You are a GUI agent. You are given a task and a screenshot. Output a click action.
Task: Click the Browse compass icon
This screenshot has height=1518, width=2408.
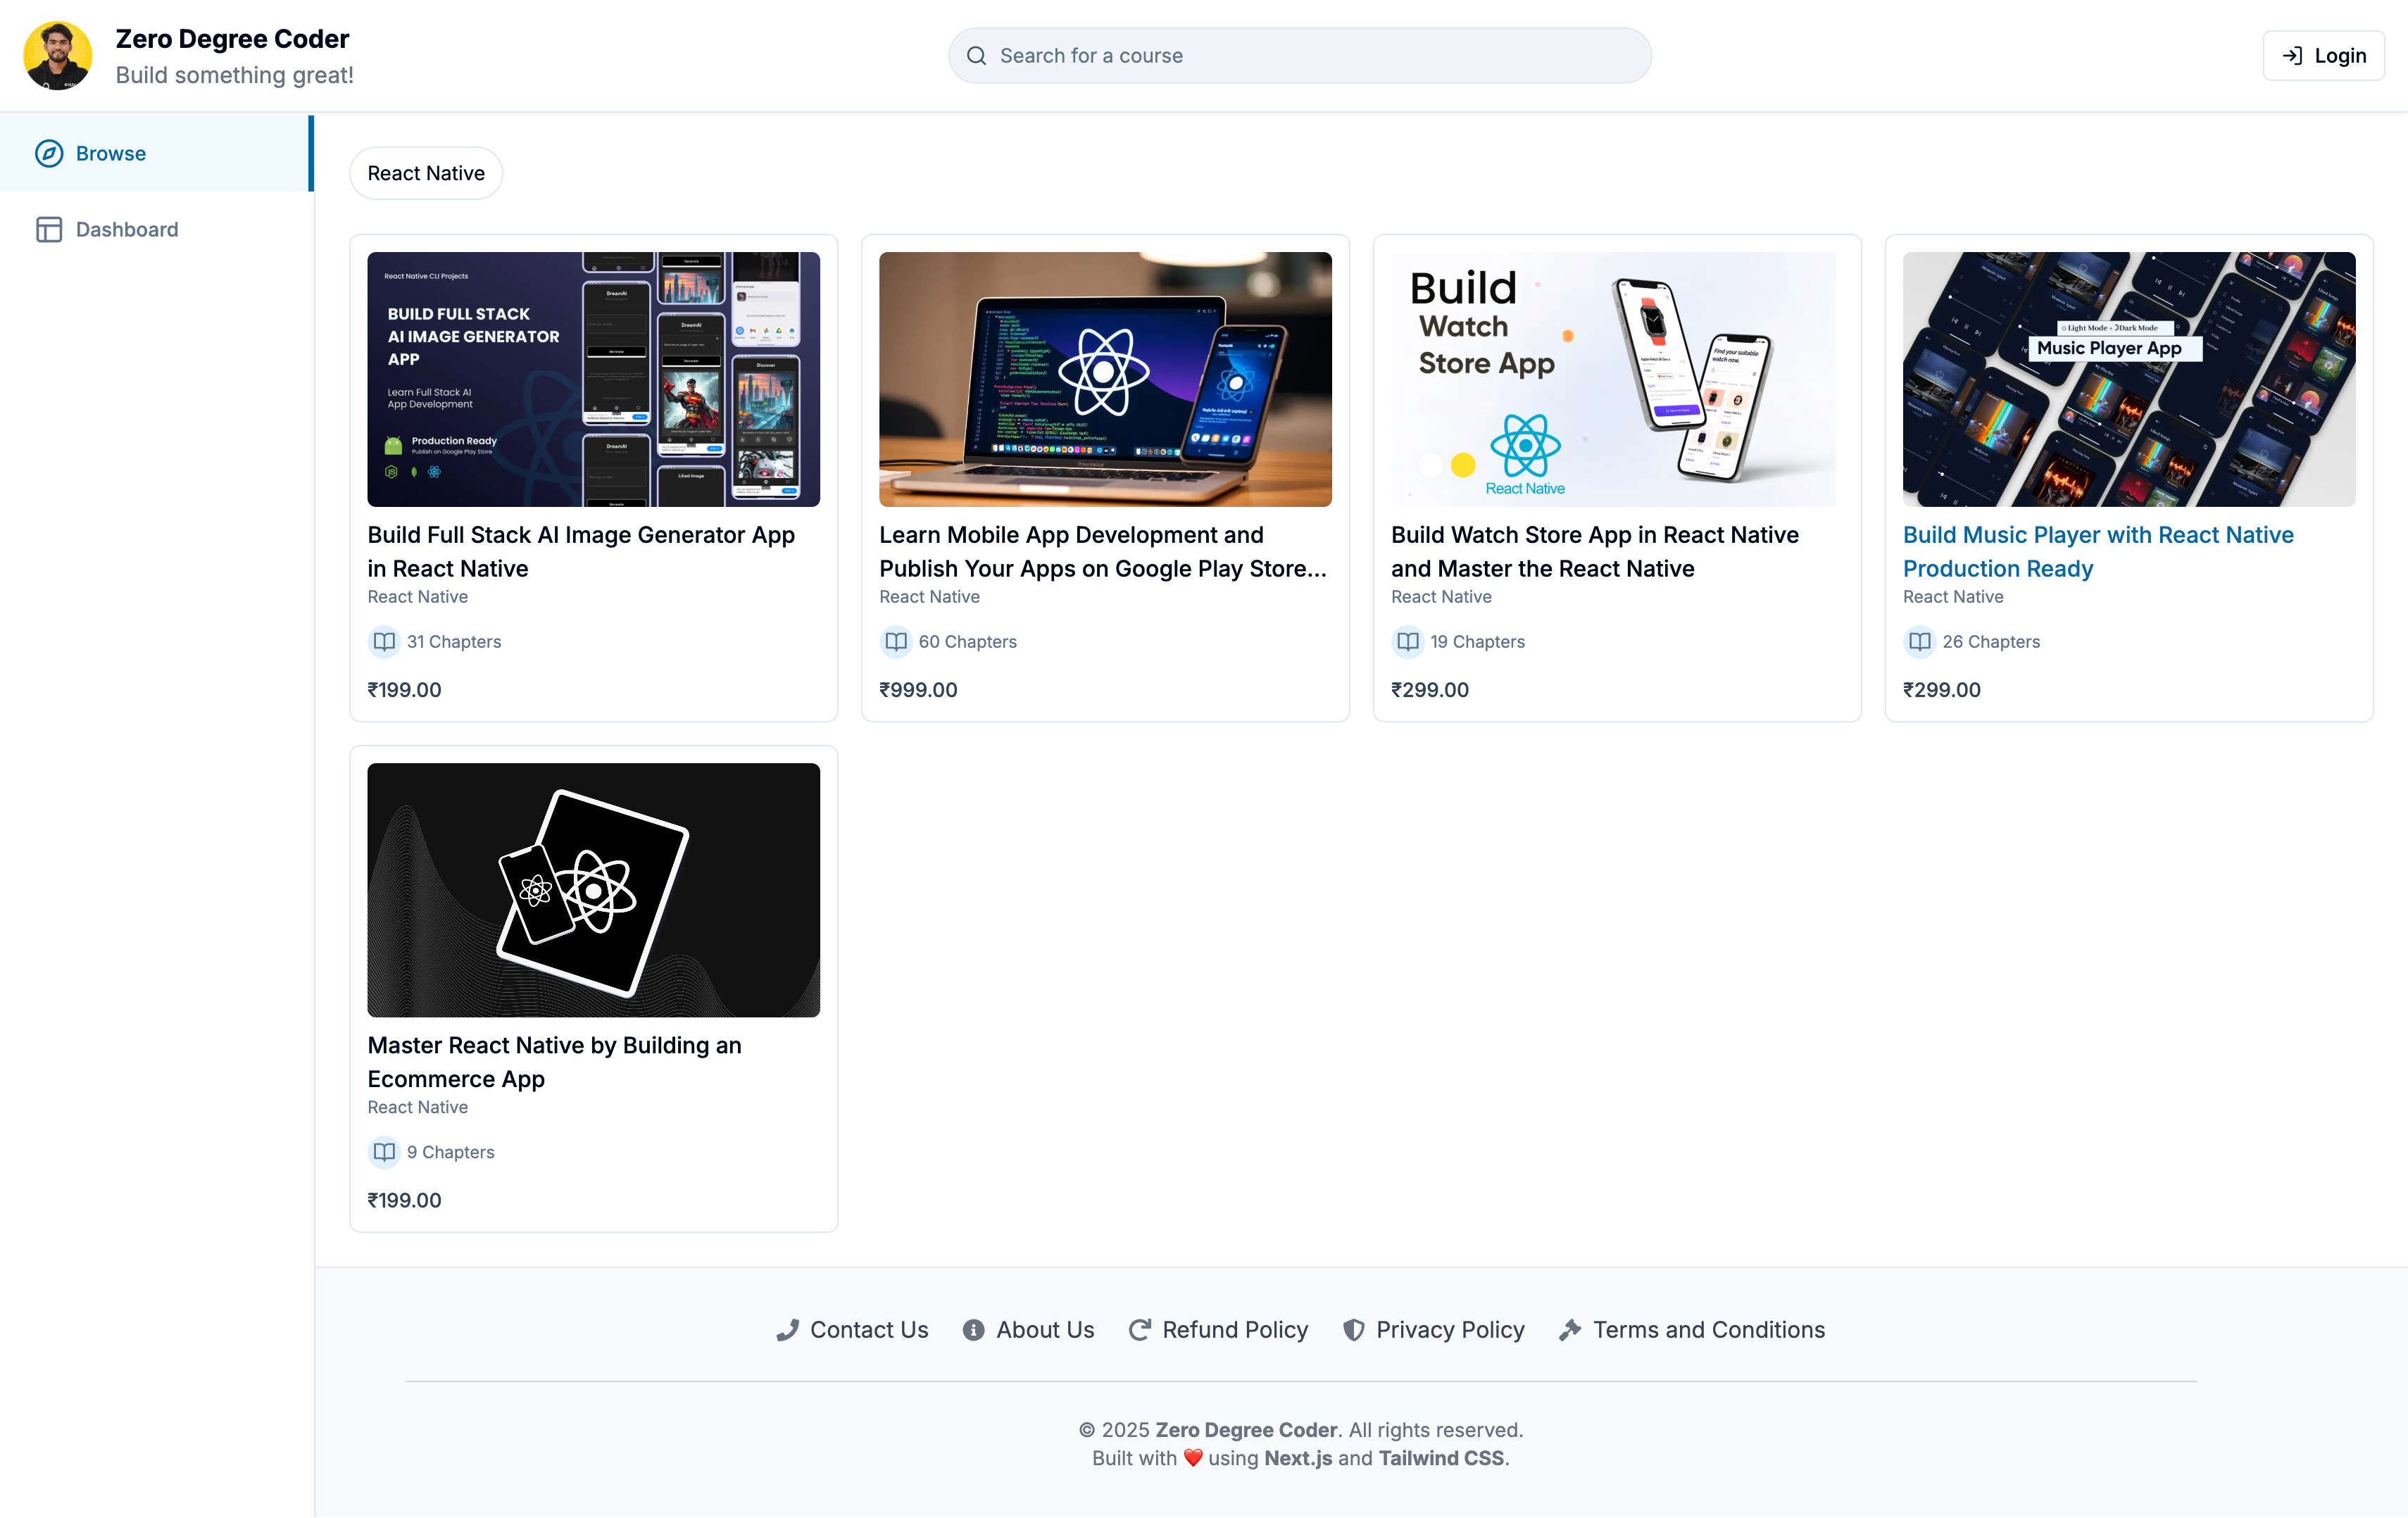49,153
